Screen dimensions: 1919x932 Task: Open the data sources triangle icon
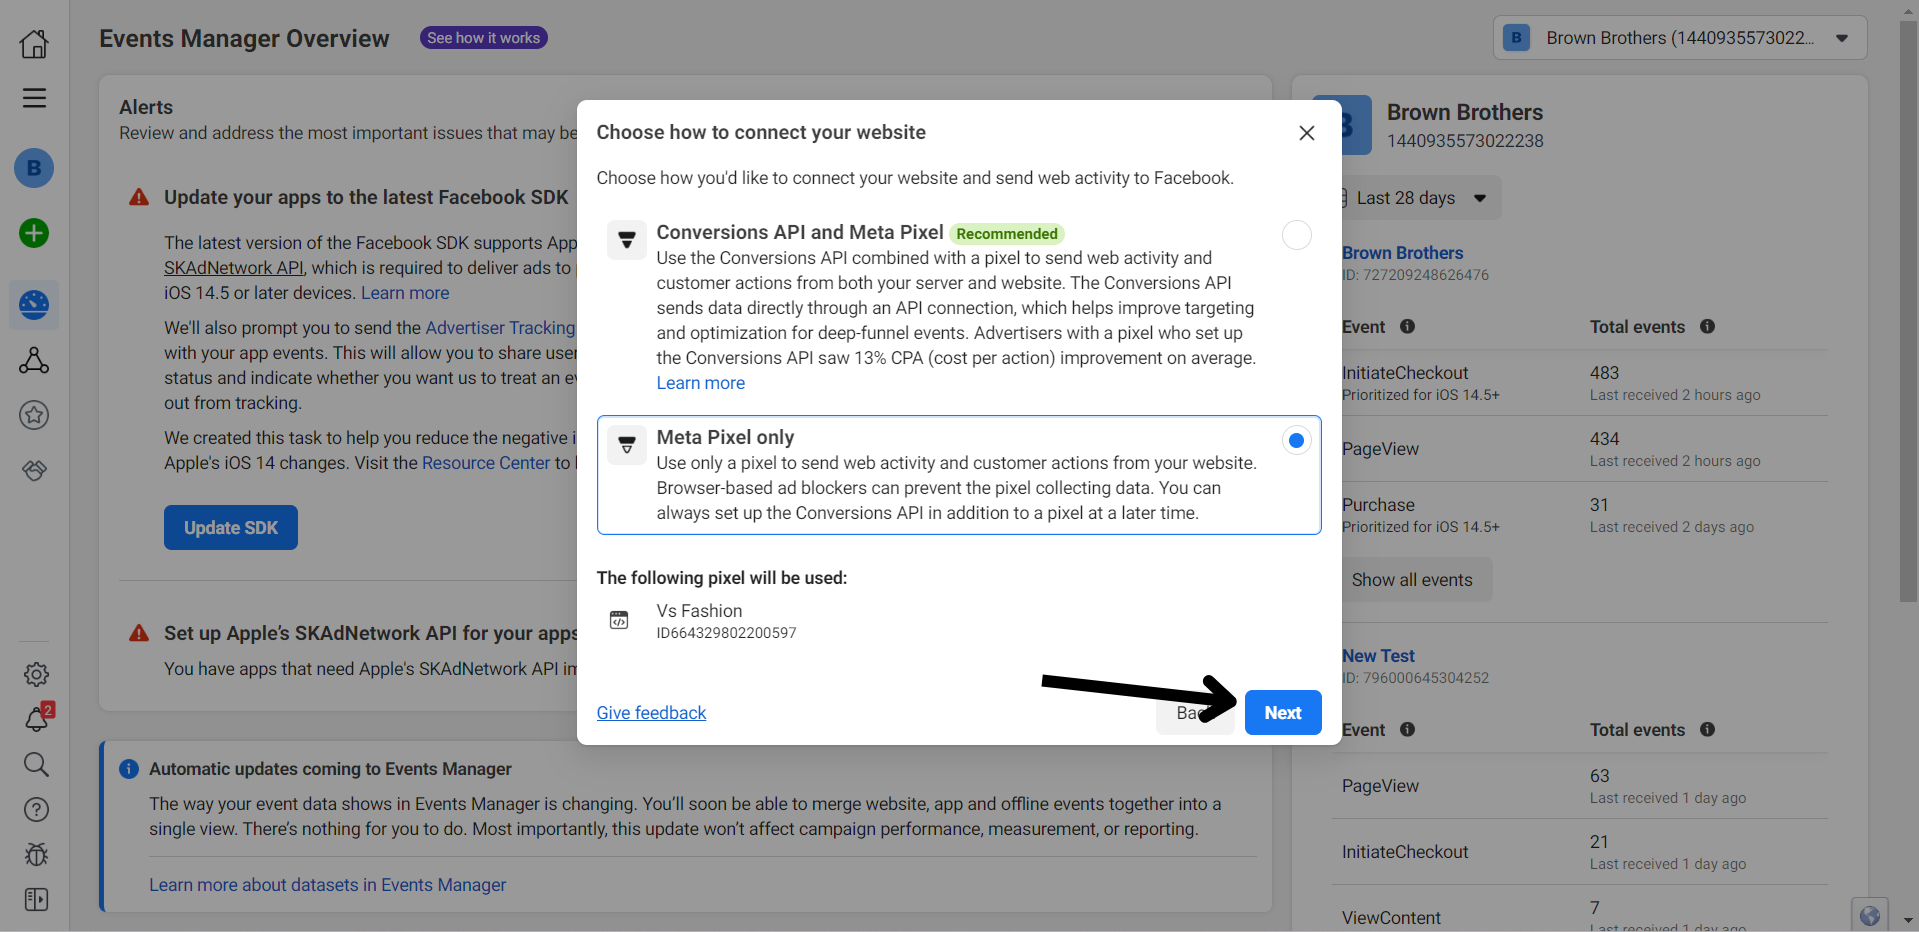pyautogui.click(x=34, y=360)
